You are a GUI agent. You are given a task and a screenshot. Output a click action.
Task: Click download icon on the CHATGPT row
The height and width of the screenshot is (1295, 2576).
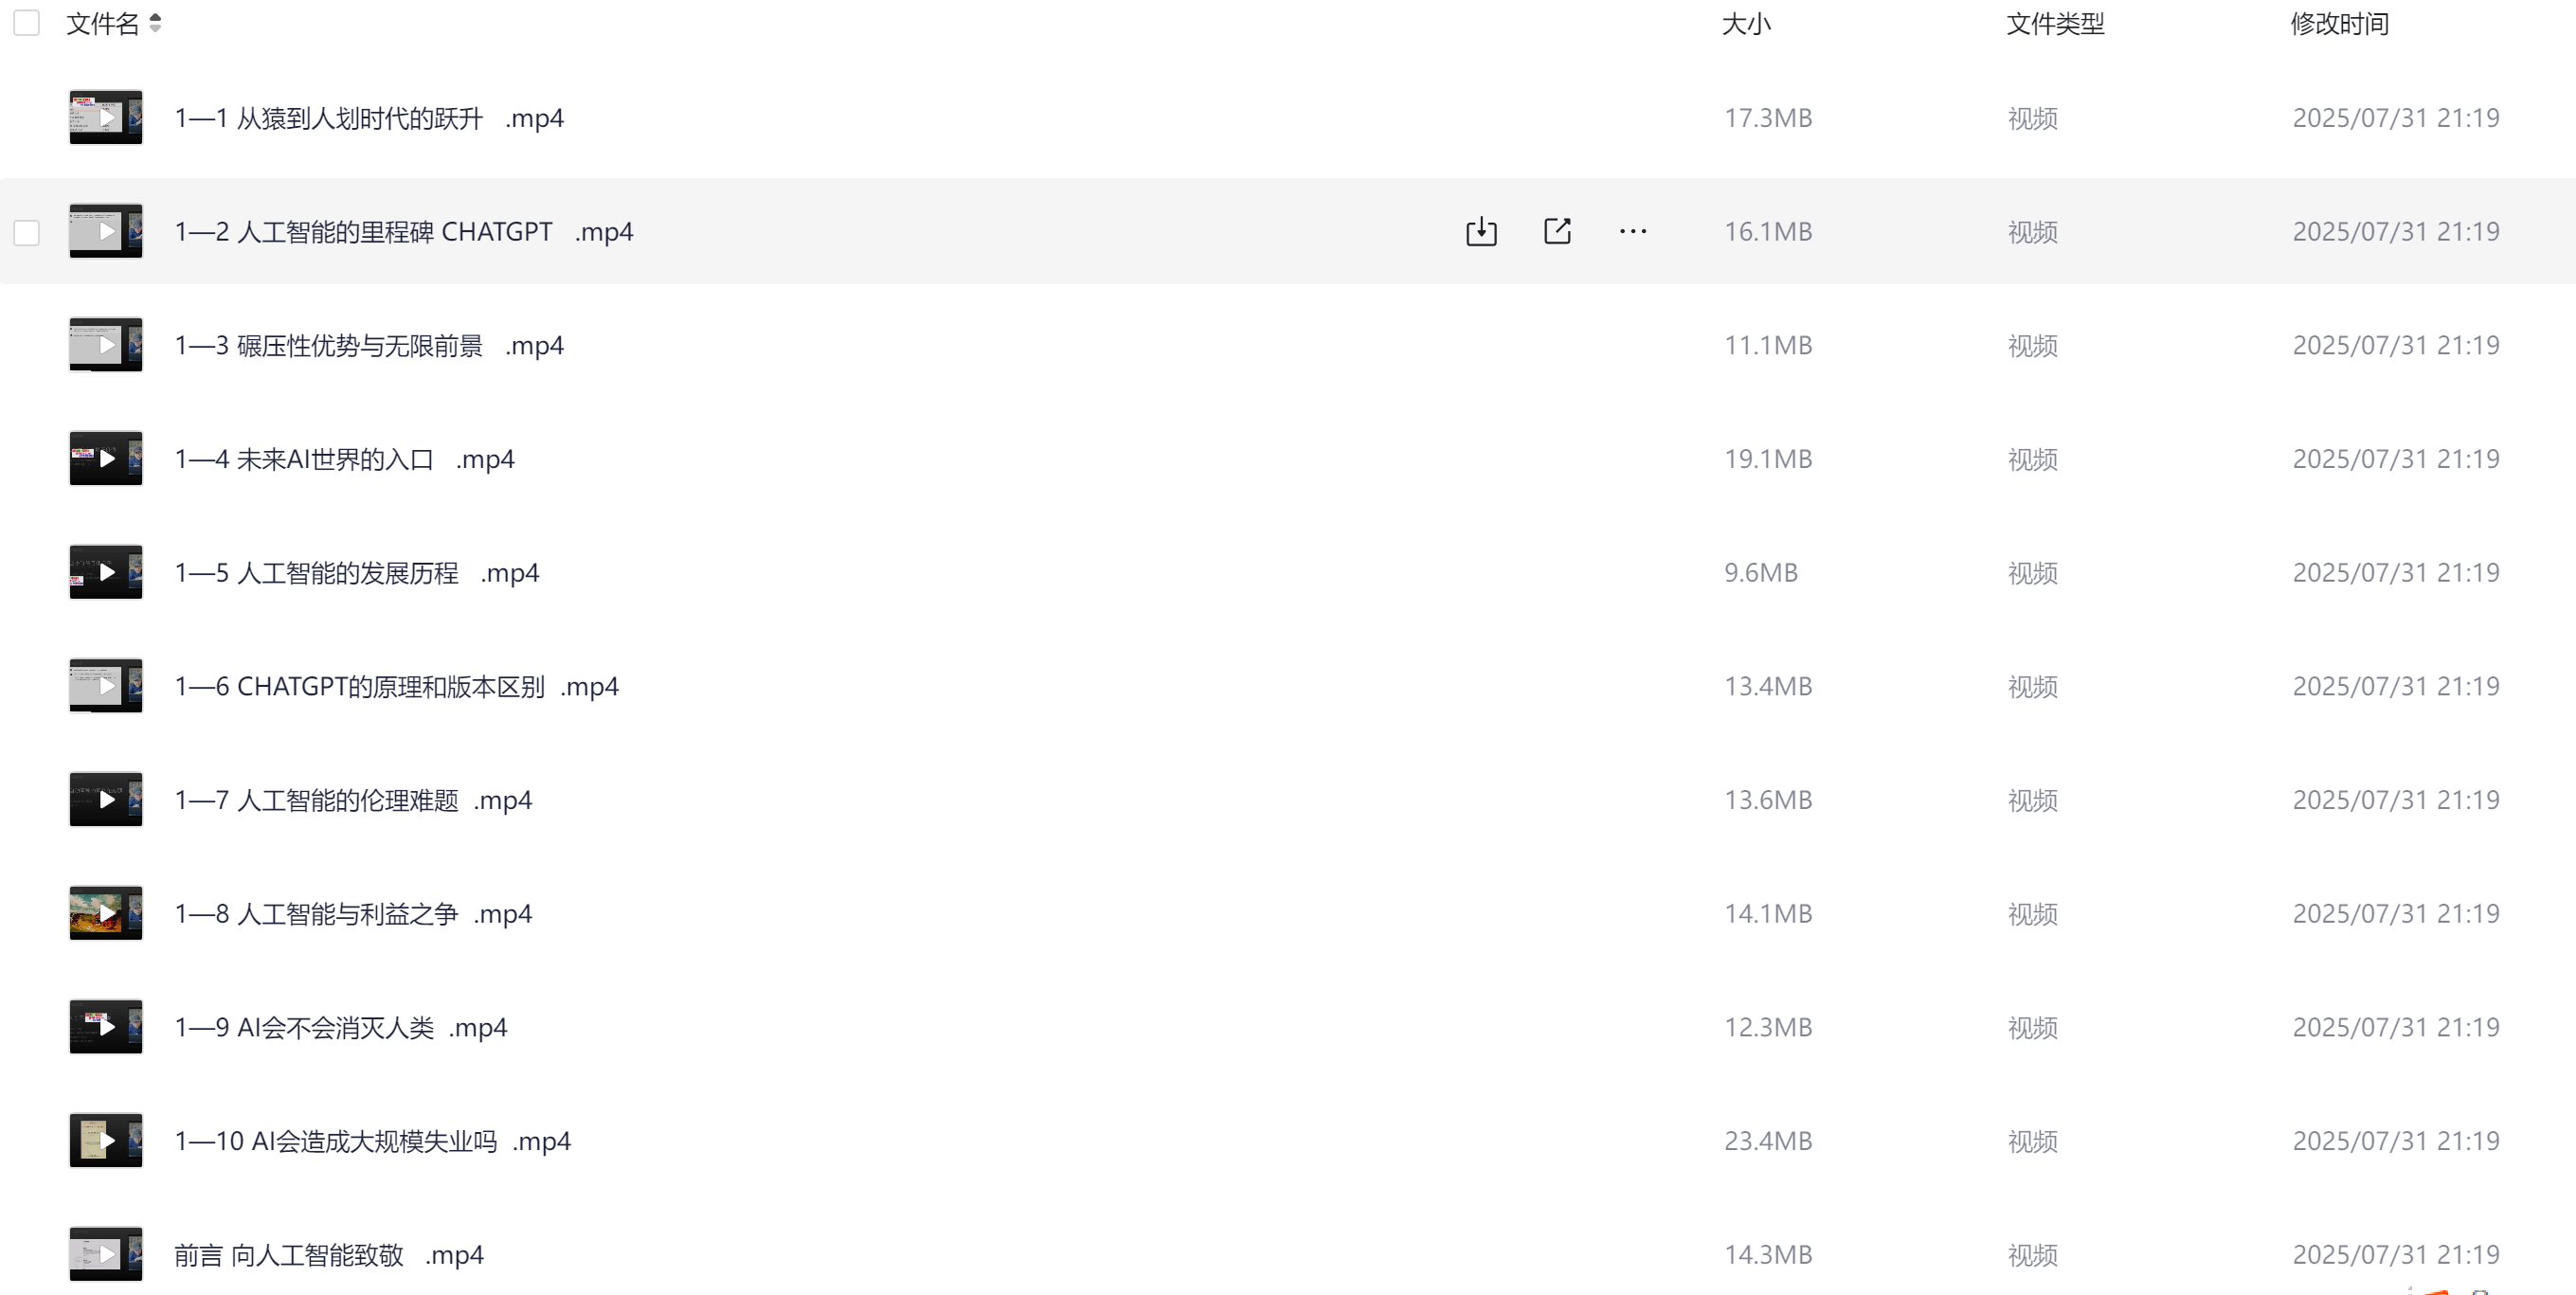[x=1481, y=231]
